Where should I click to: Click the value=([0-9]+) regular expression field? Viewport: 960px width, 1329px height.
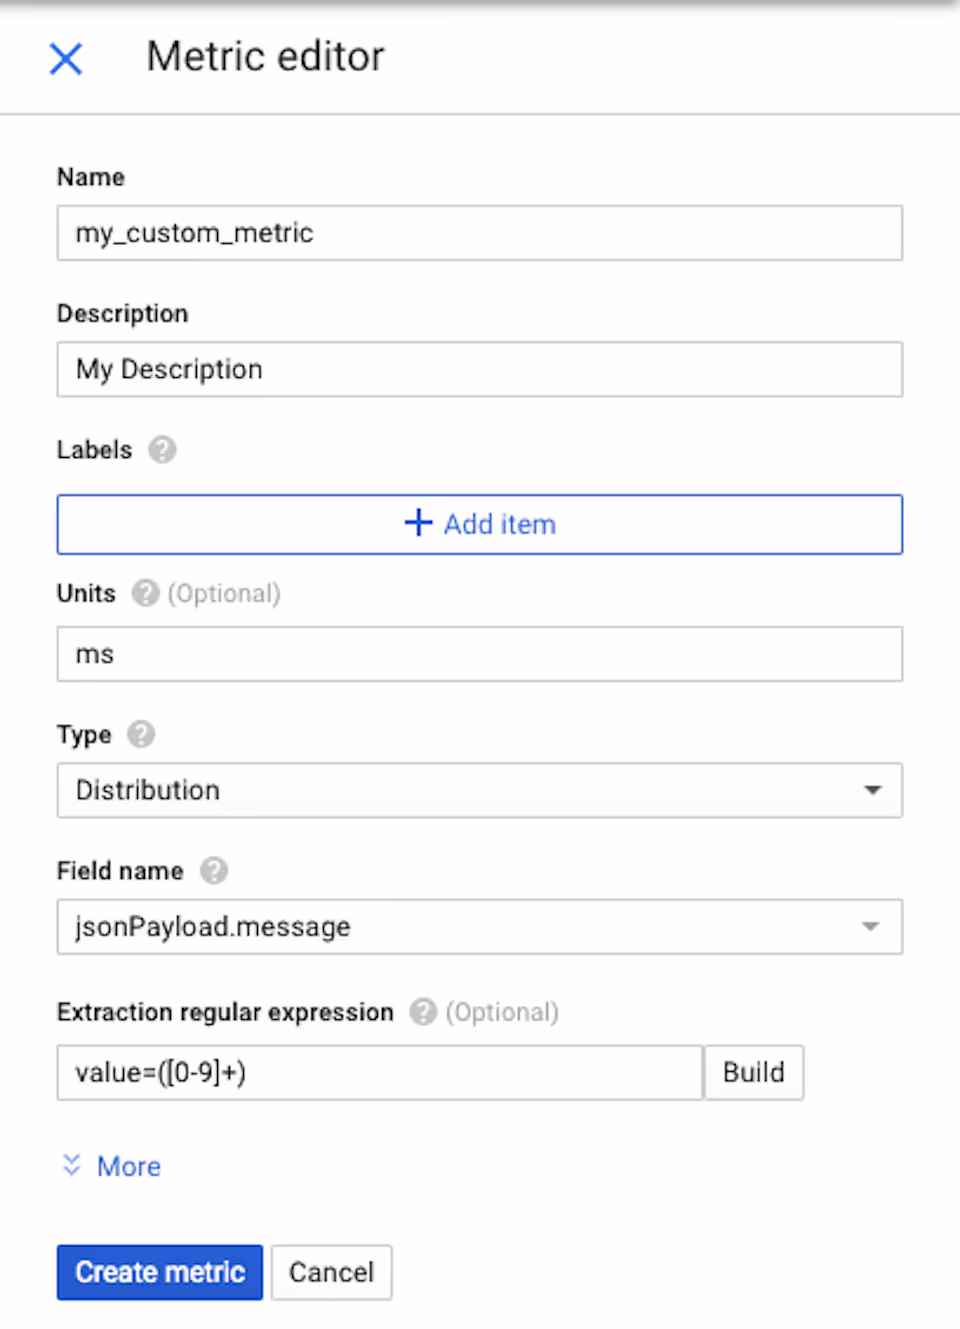pos(380,1073)
